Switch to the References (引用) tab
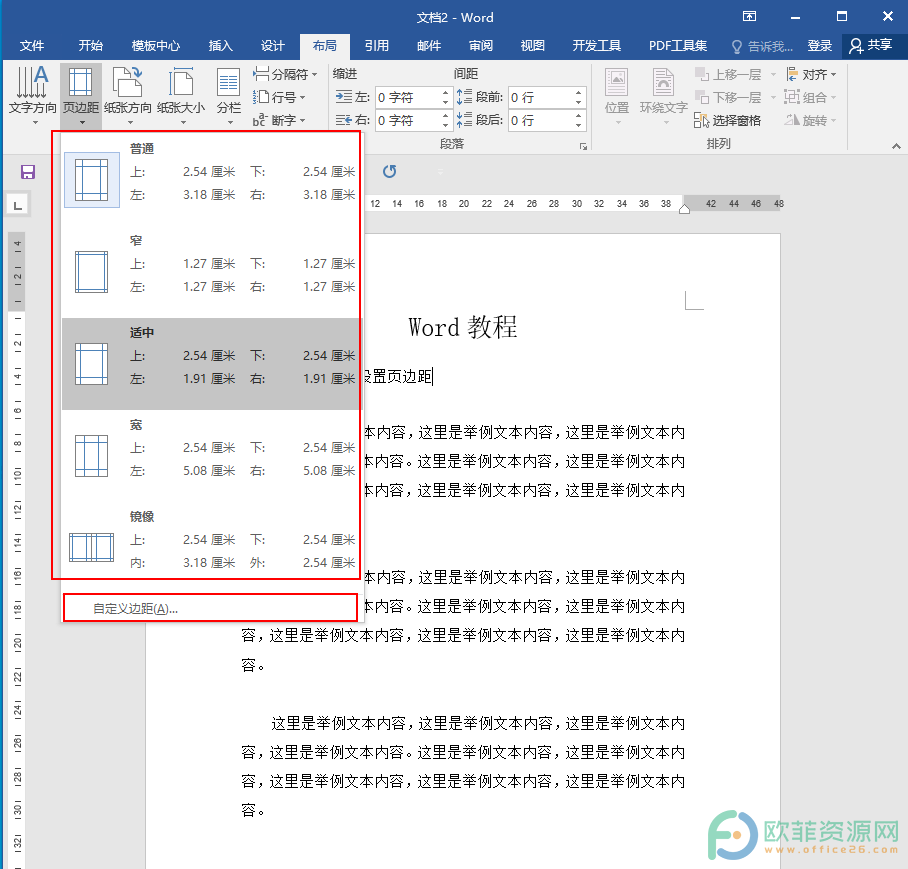Screen dimensions: 908x869 click(x=376, y=46)
